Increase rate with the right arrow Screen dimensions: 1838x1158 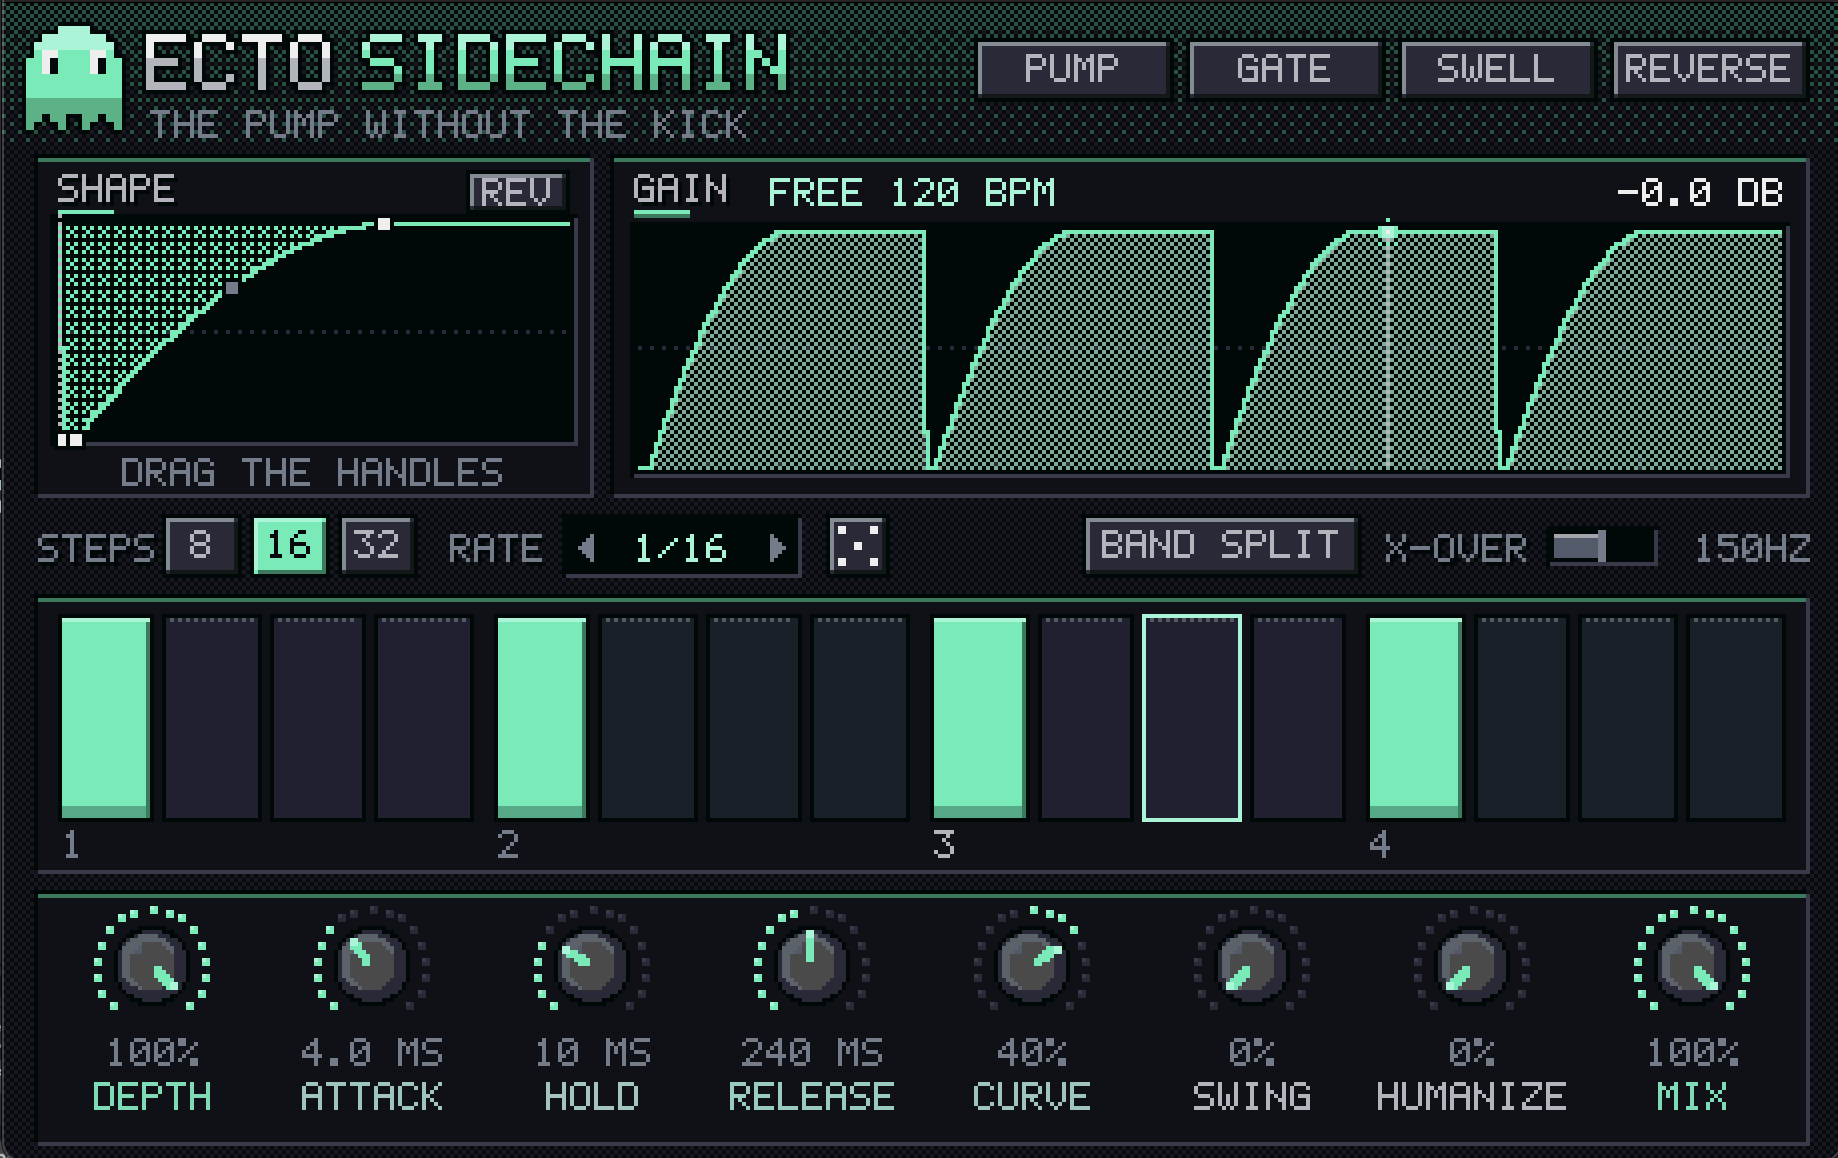[x=777, y=548]
